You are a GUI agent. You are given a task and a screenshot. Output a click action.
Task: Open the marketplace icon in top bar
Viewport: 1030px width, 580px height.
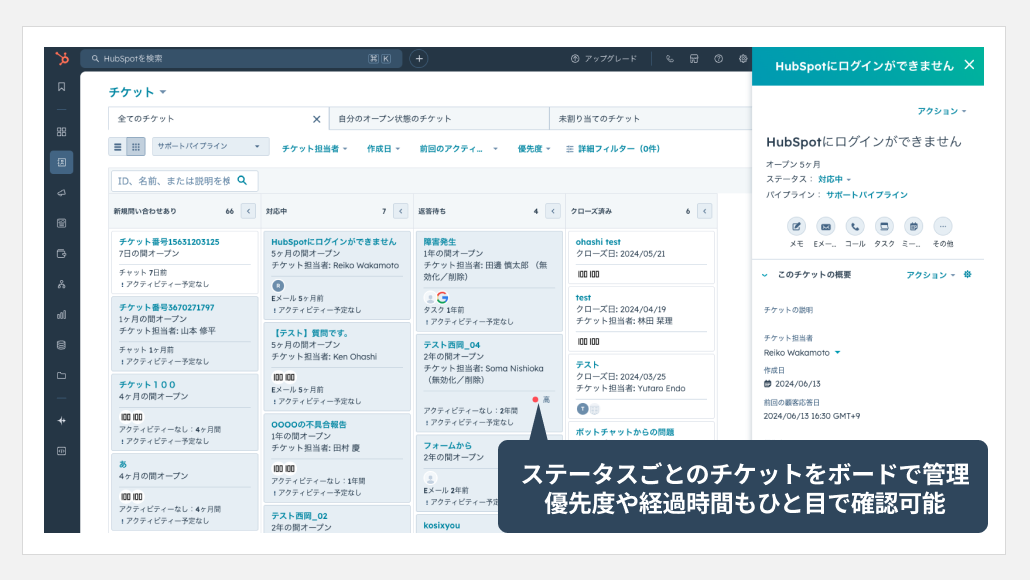point(694,58)
